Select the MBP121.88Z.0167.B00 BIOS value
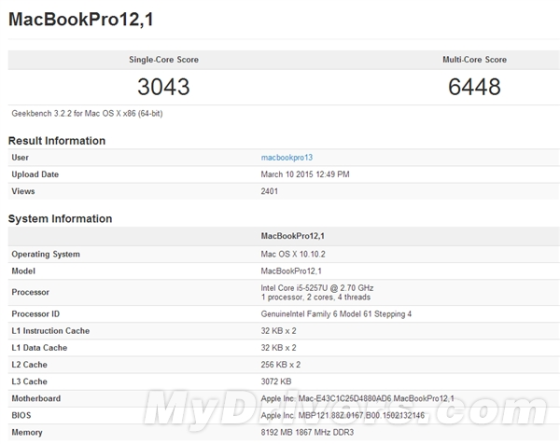Screen dimensions: 560x444 [x=343, y=415]
